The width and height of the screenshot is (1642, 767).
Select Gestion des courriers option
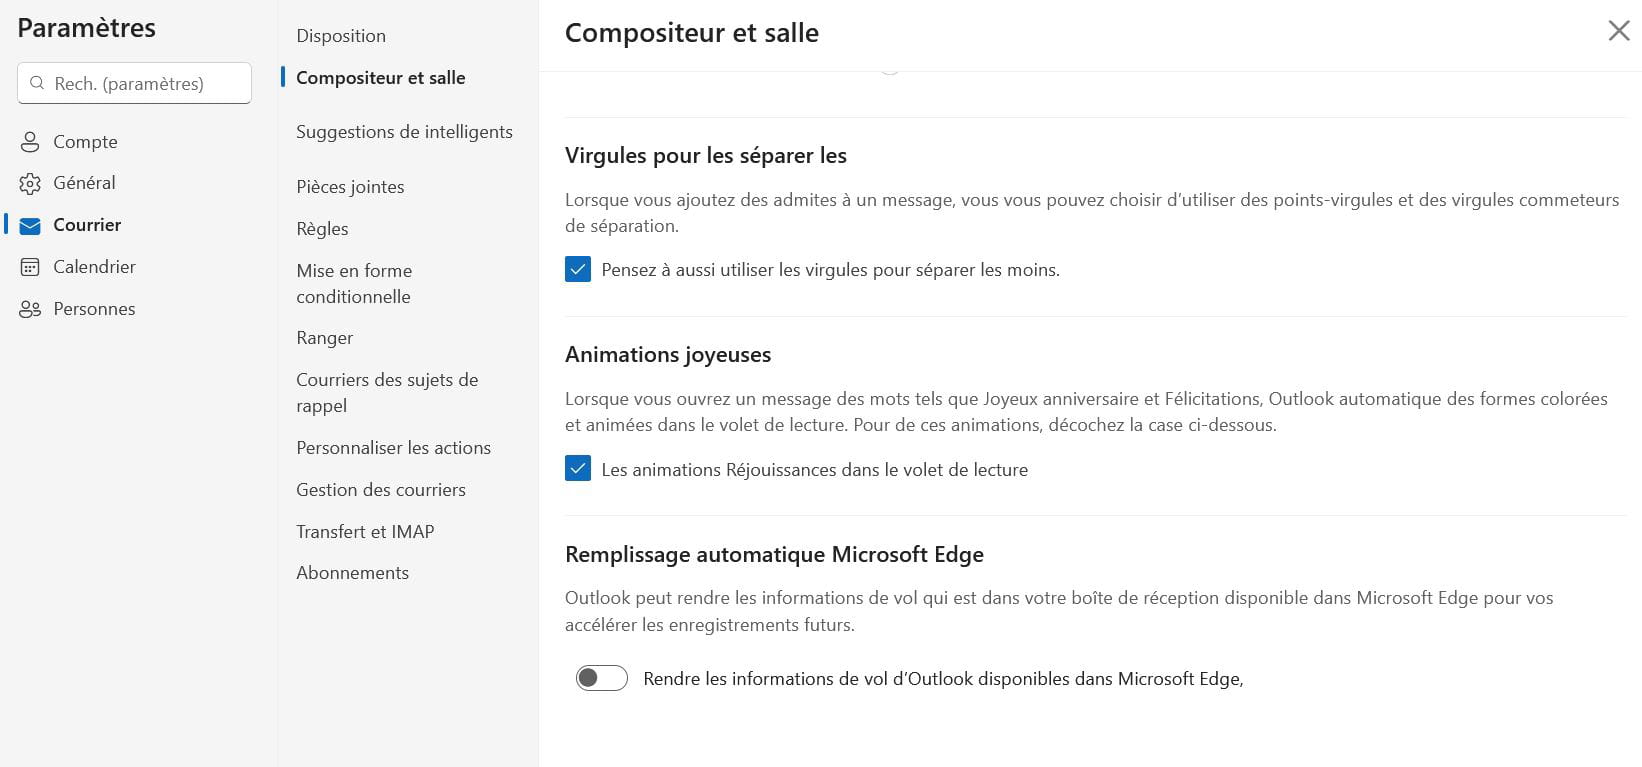coord(381,490)
